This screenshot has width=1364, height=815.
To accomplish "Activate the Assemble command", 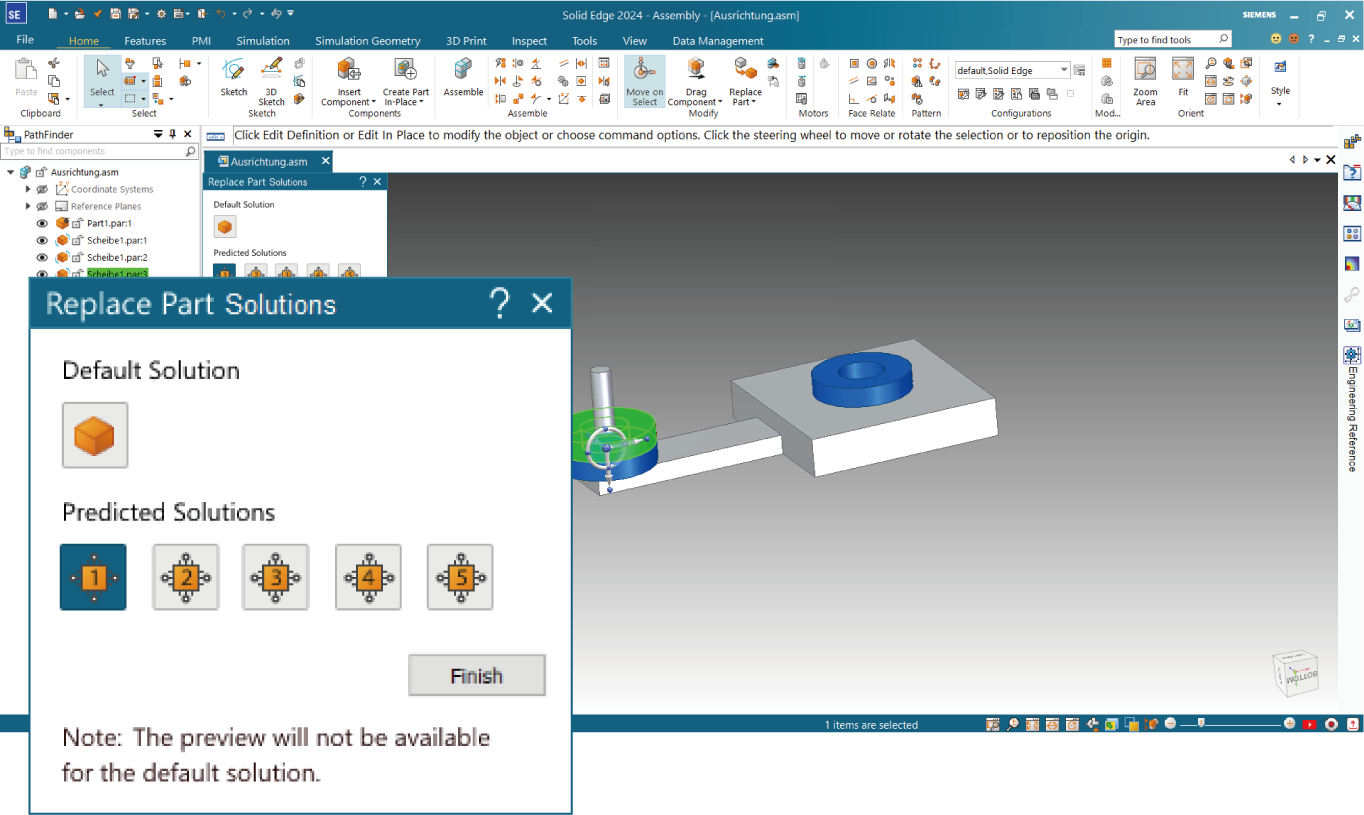I will (463, 77).
